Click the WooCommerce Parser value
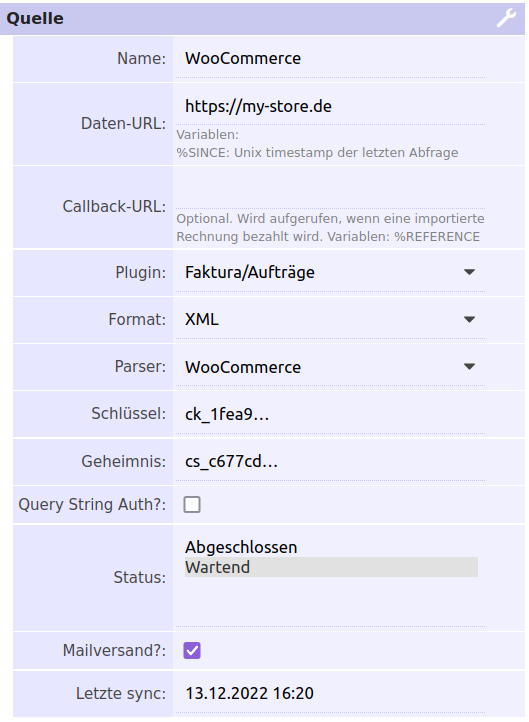Viewport: 529px width, 722px height. pyautogui.click(x=243, y=367)
